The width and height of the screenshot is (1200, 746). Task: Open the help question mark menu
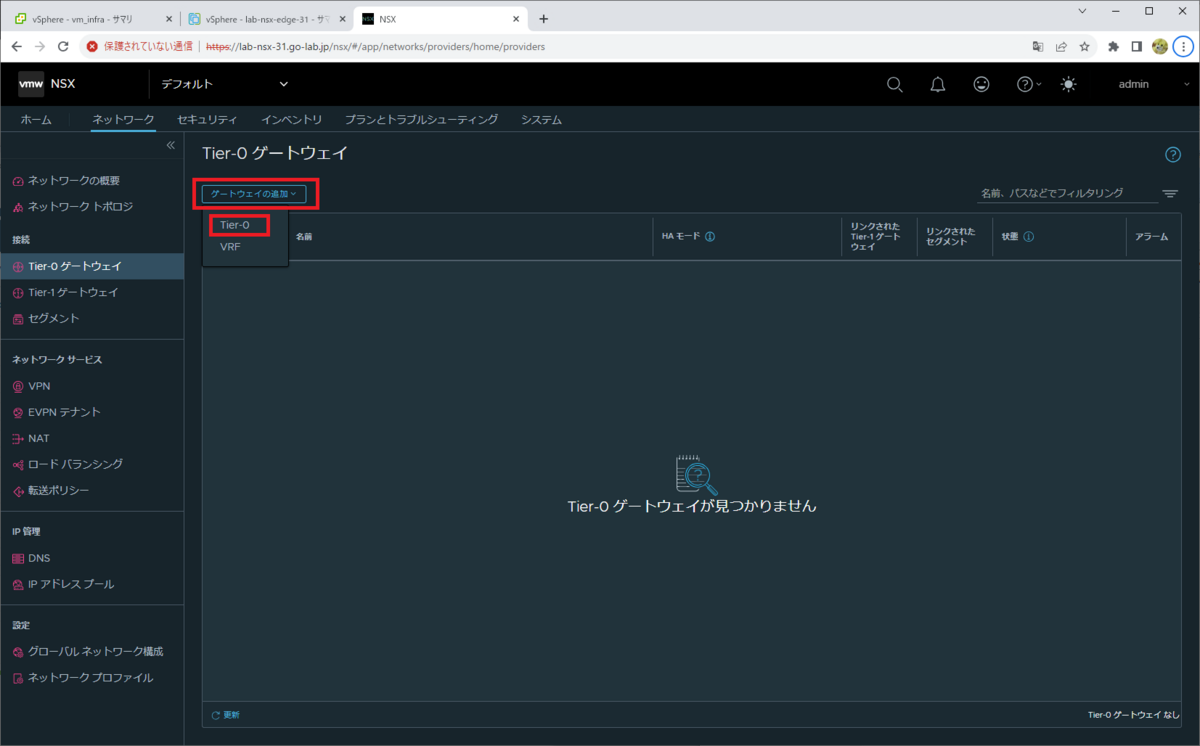click(x=1028, y=84)
